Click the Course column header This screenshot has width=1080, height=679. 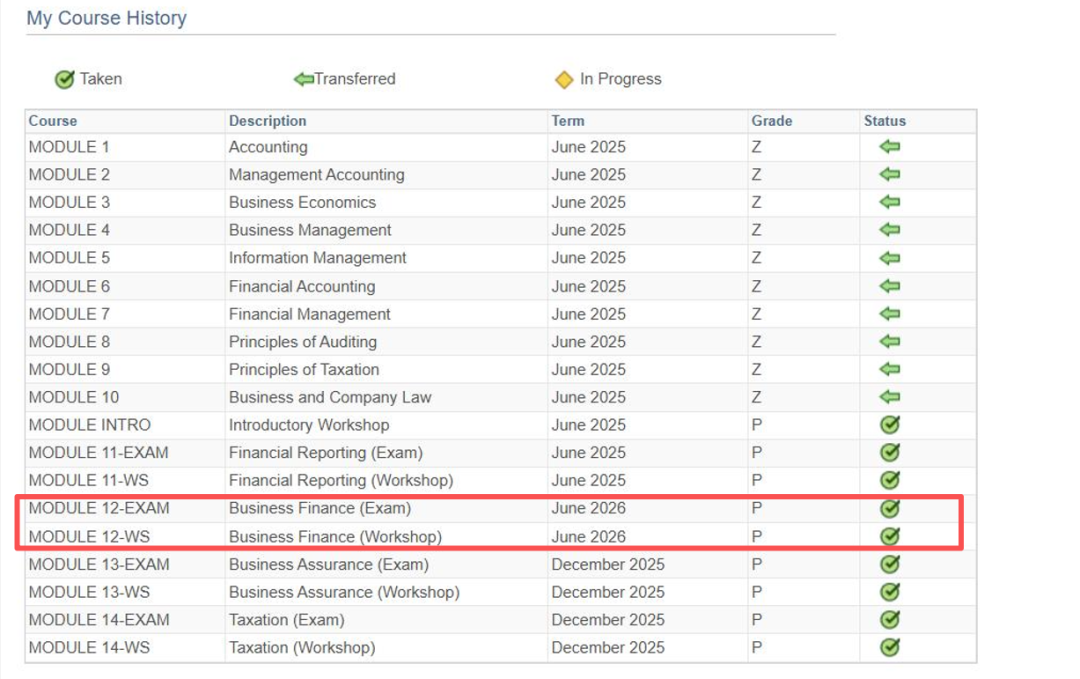(53, 121)
